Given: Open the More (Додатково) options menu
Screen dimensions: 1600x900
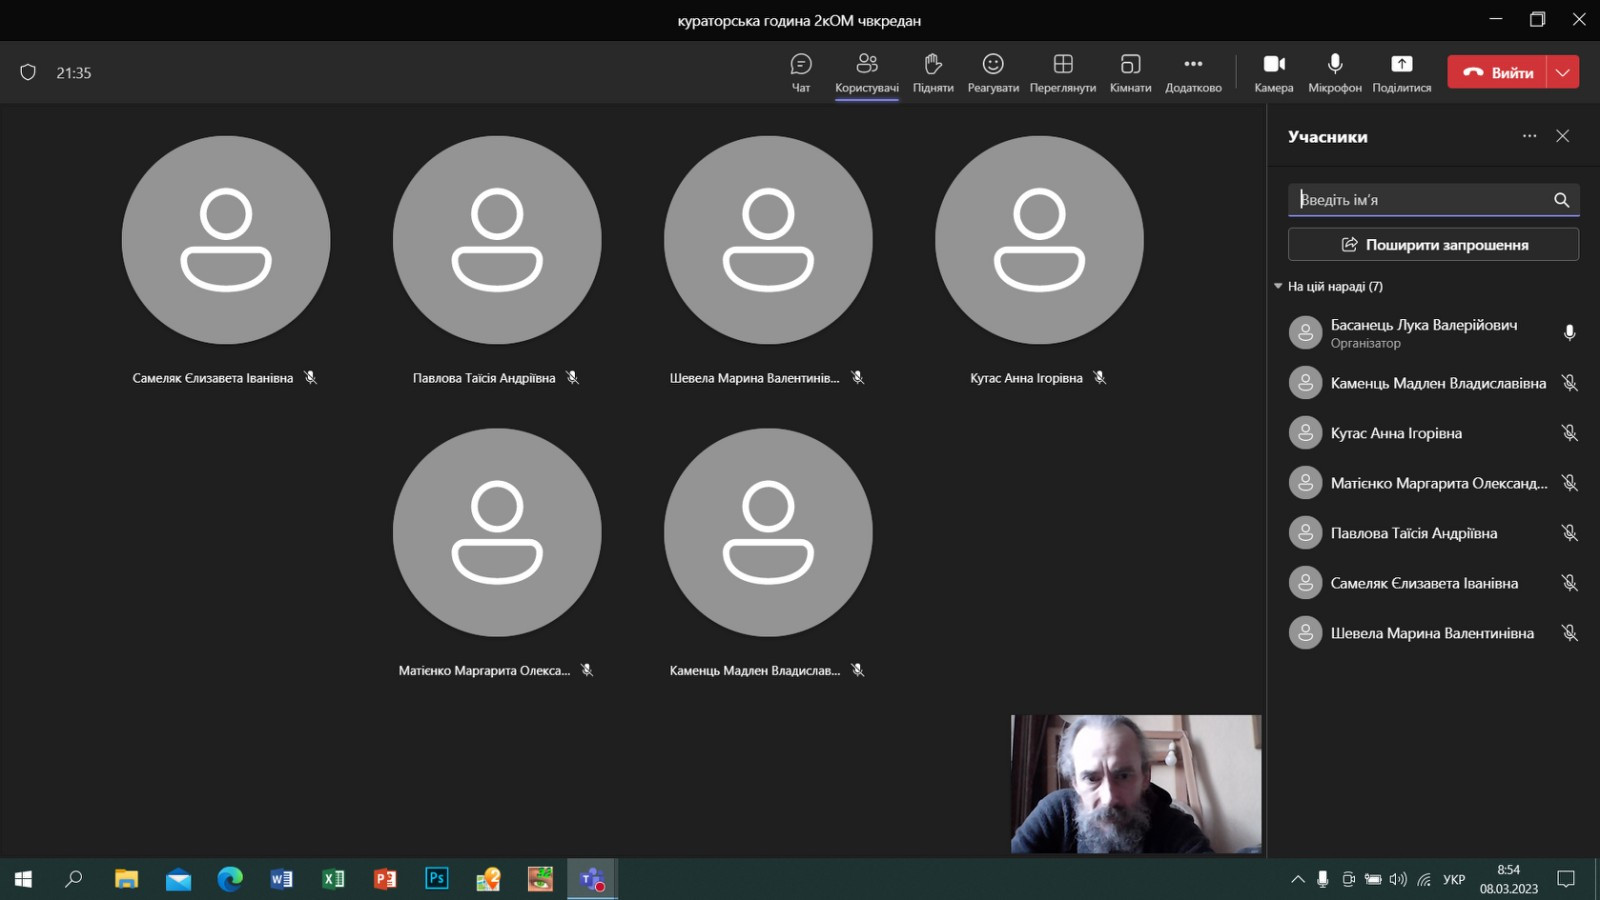Looking at the screenshot, I should pos(1193,65).
